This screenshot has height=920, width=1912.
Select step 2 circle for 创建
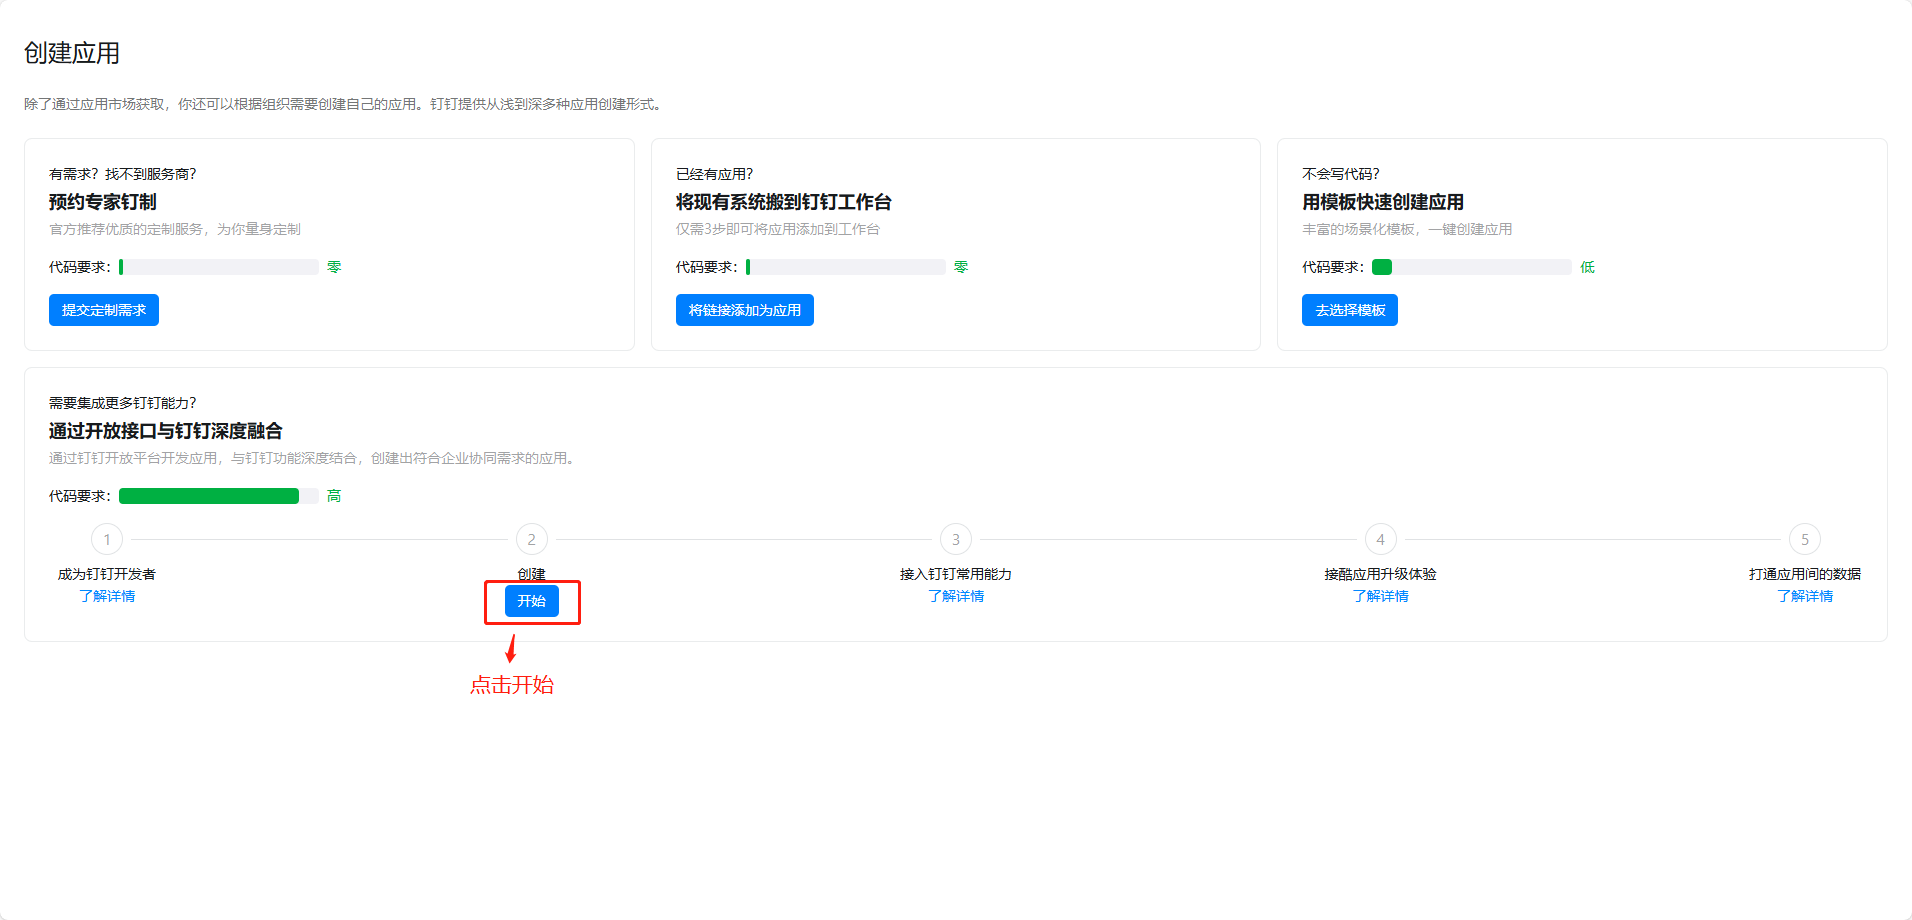pos(531,539)
